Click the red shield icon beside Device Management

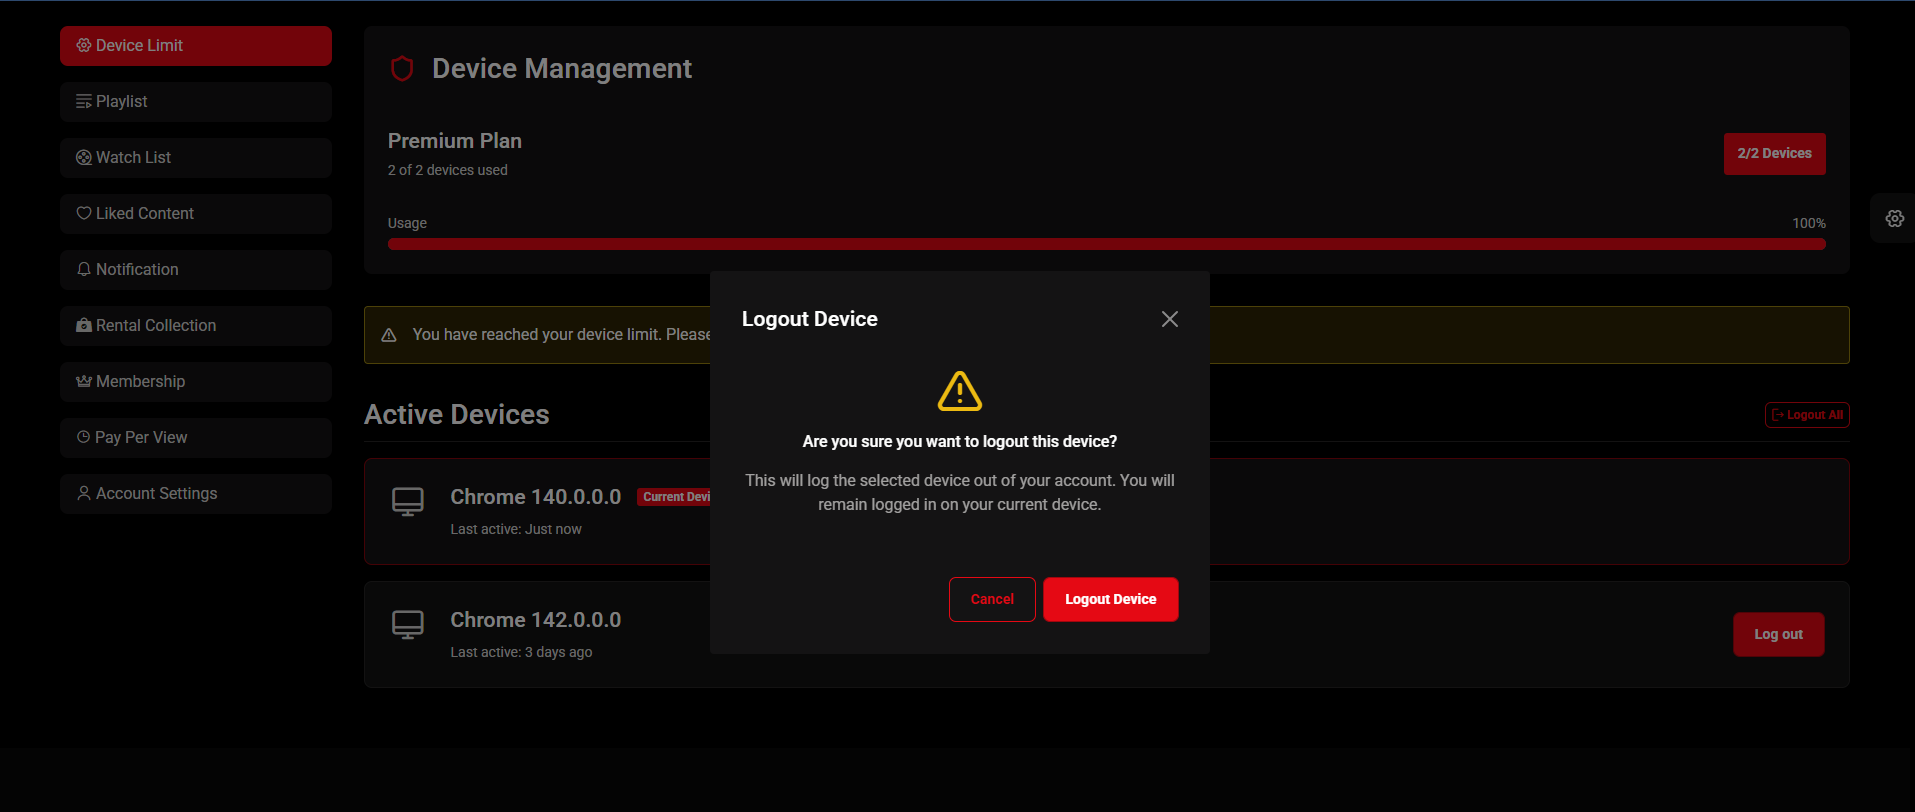pos(402,69)
